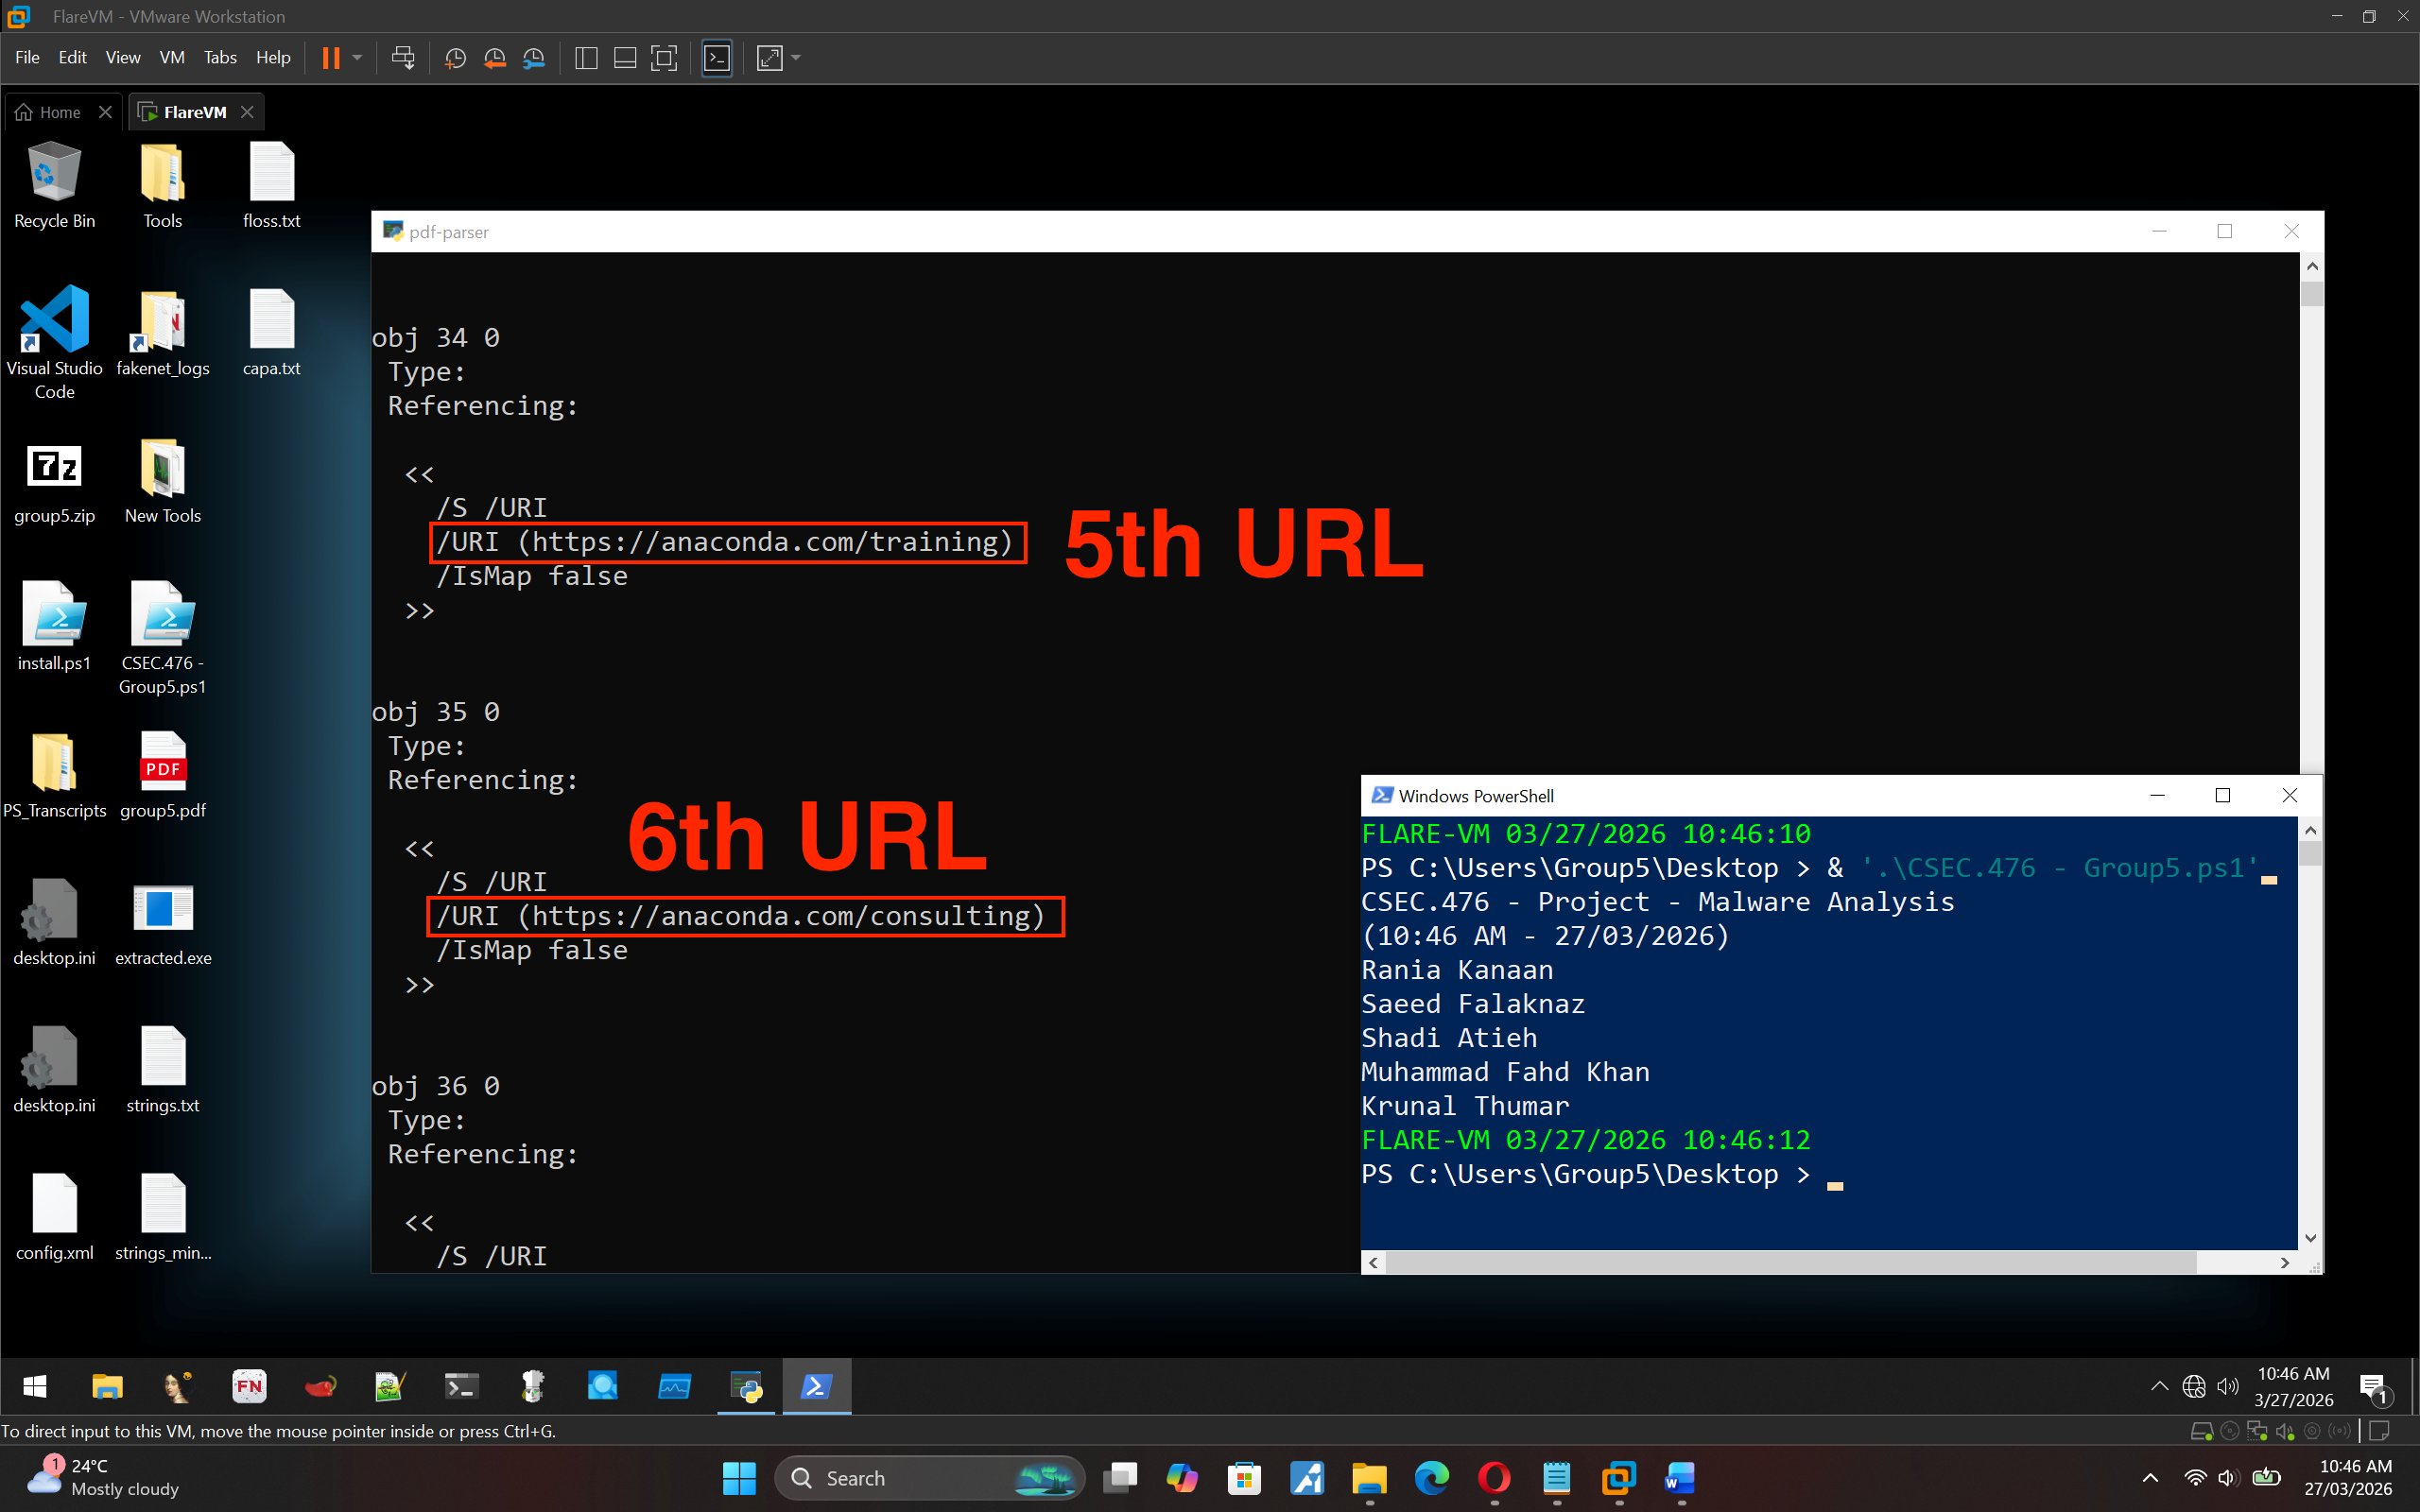The image size is (2420, 1512).
Task: Toggle the sidebar library panel icon
Action: pyautogui.click(x=587, y=58)
